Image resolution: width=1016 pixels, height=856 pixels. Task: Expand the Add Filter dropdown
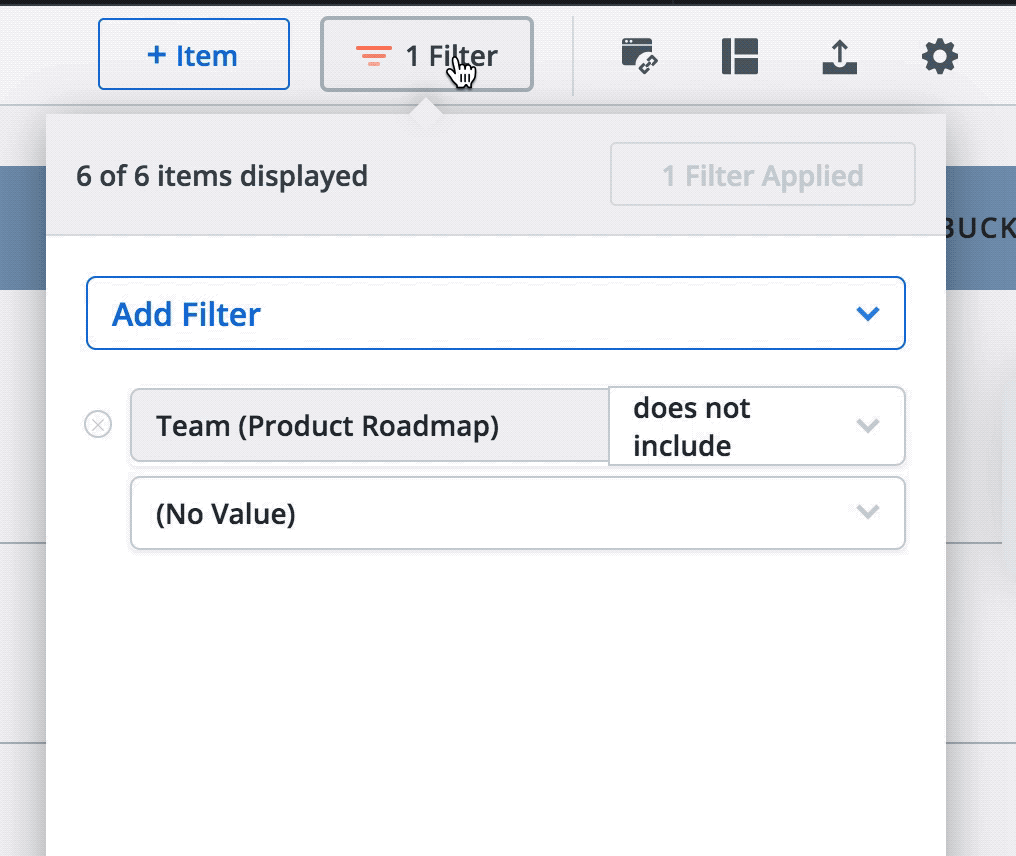[496, 313]
